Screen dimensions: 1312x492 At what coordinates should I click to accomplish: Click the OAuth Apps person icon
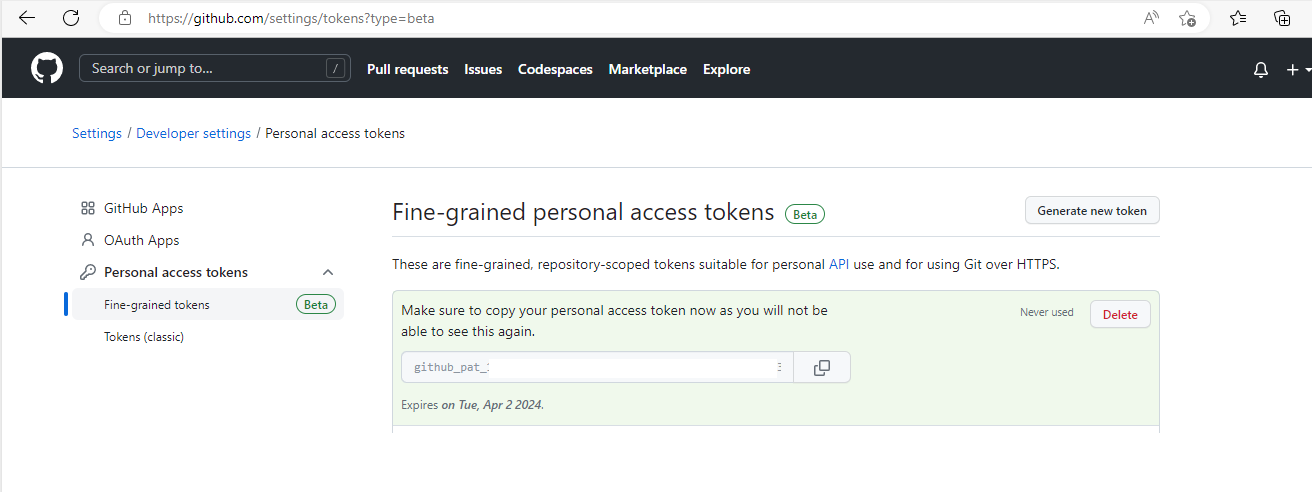click(x=88, y=240)
